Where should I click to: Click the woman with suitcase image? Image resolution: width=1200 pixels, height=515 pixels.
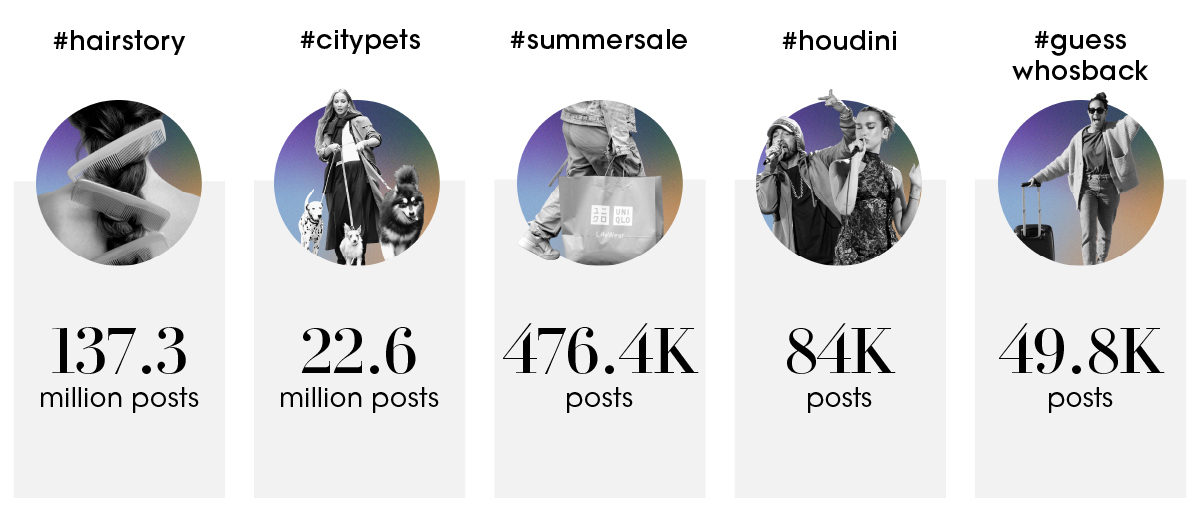coord(1080,178)
